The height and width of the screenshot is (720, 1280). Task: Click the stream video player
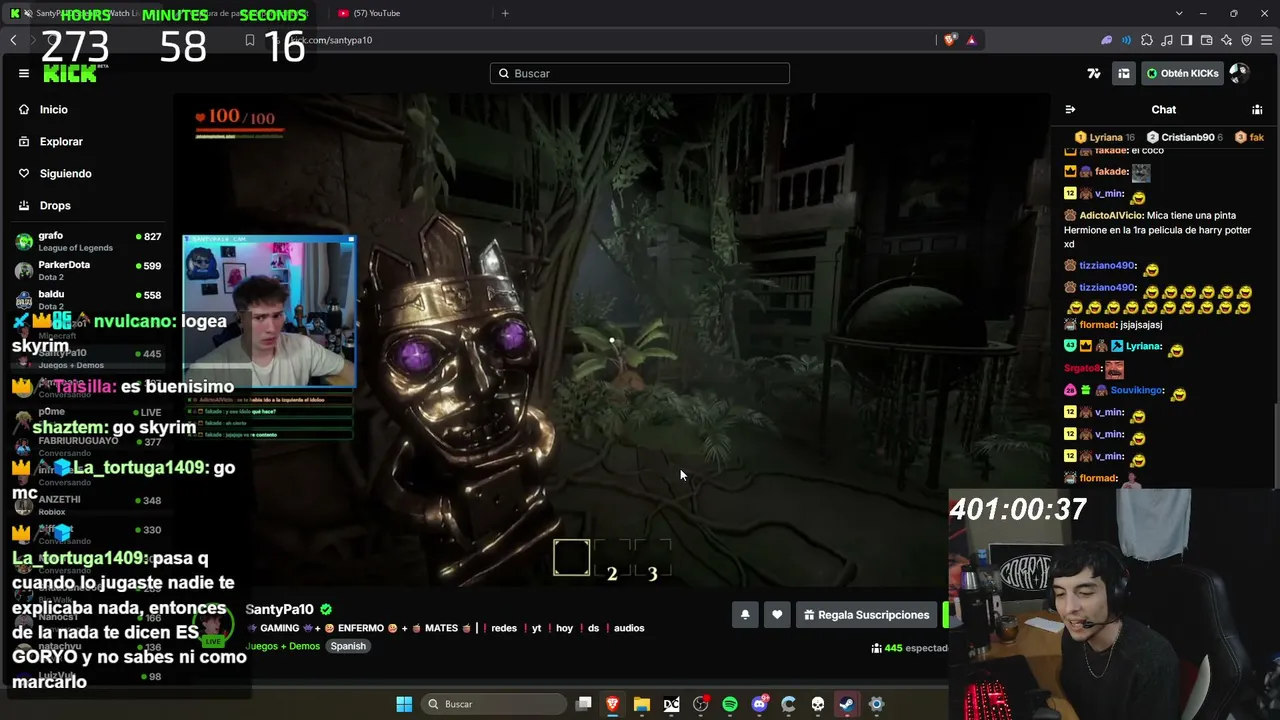611,341
